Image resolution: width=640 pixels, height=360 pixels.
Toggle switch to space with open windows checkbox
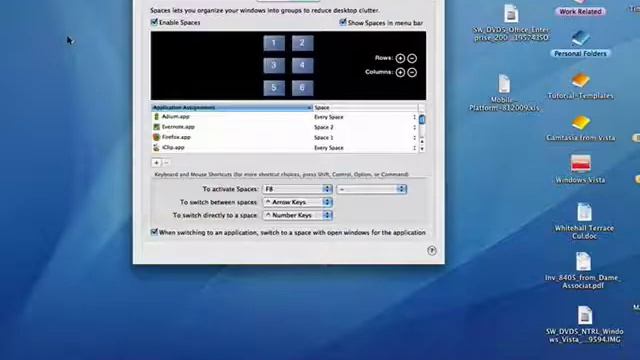click(x=154, y=232)
